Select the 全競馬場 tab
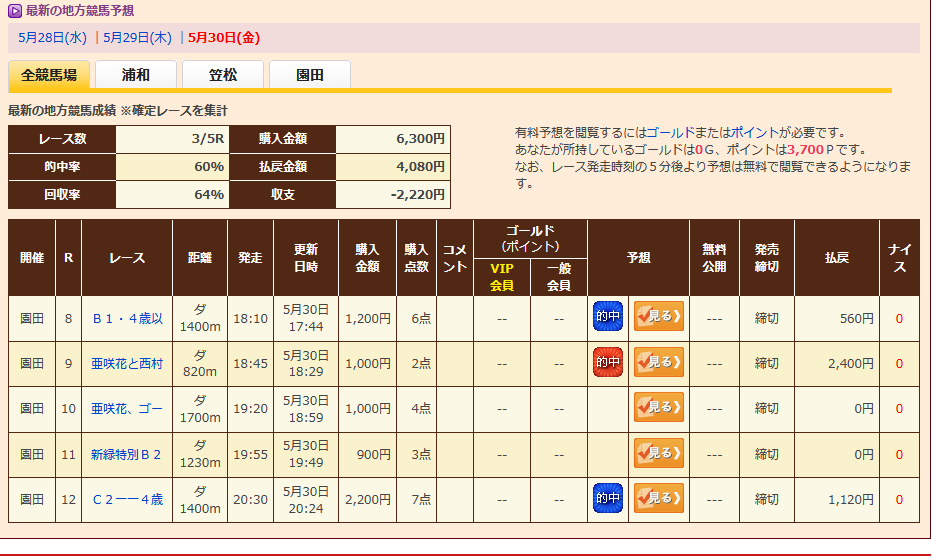Image resolution: width=932 pixels, height=556 pixels. coord(49,75)
